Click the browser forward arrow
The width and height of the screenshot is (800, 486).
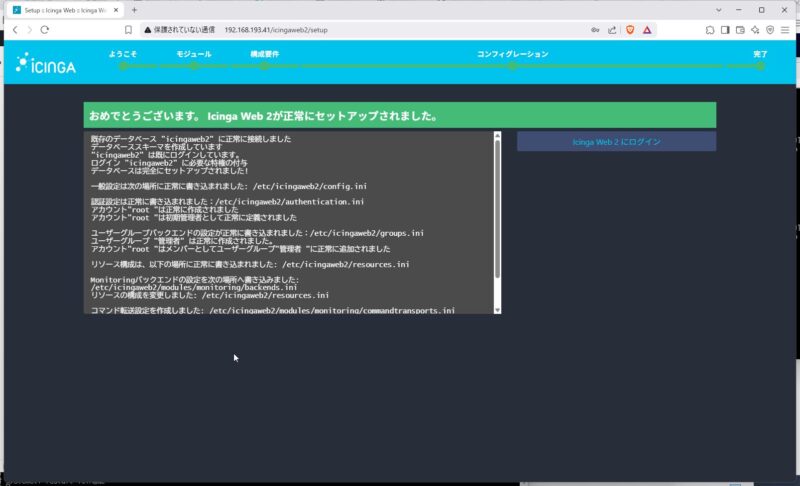tap(30, 30)
